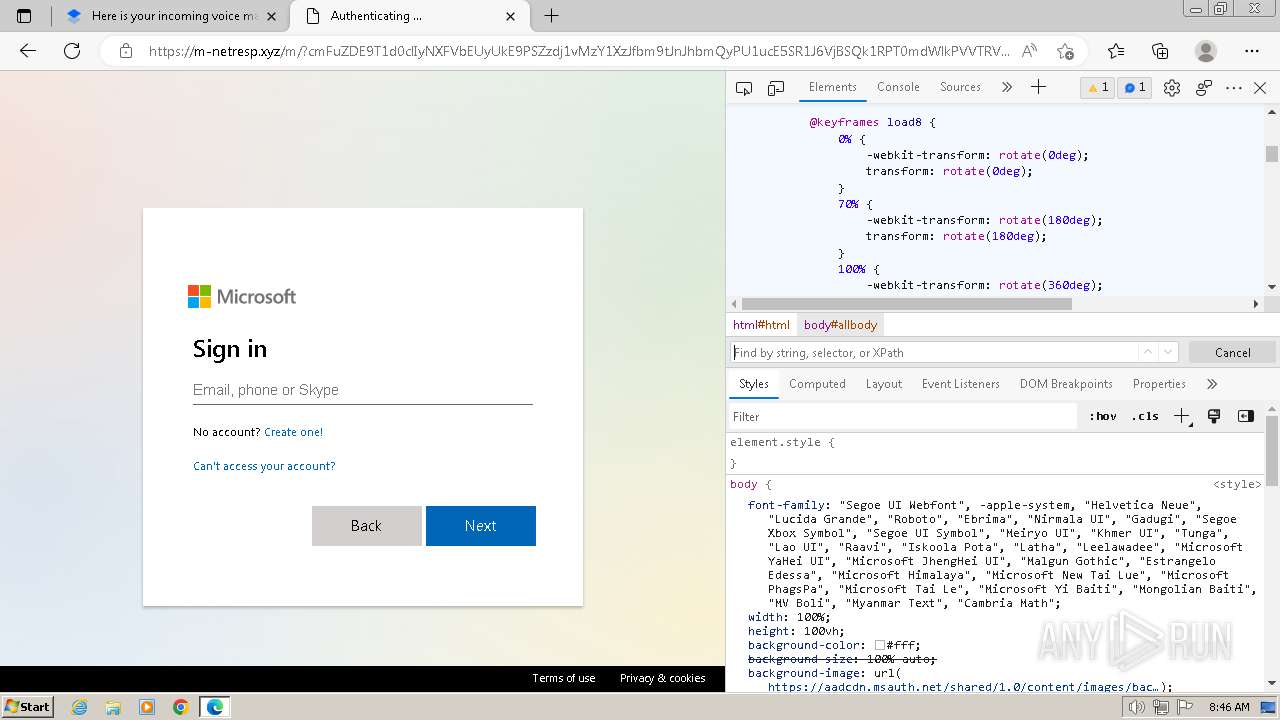This screenshot has height=720, width=1280.
Task: Add a new DevTools tool tab
Action: (1038, 88)
